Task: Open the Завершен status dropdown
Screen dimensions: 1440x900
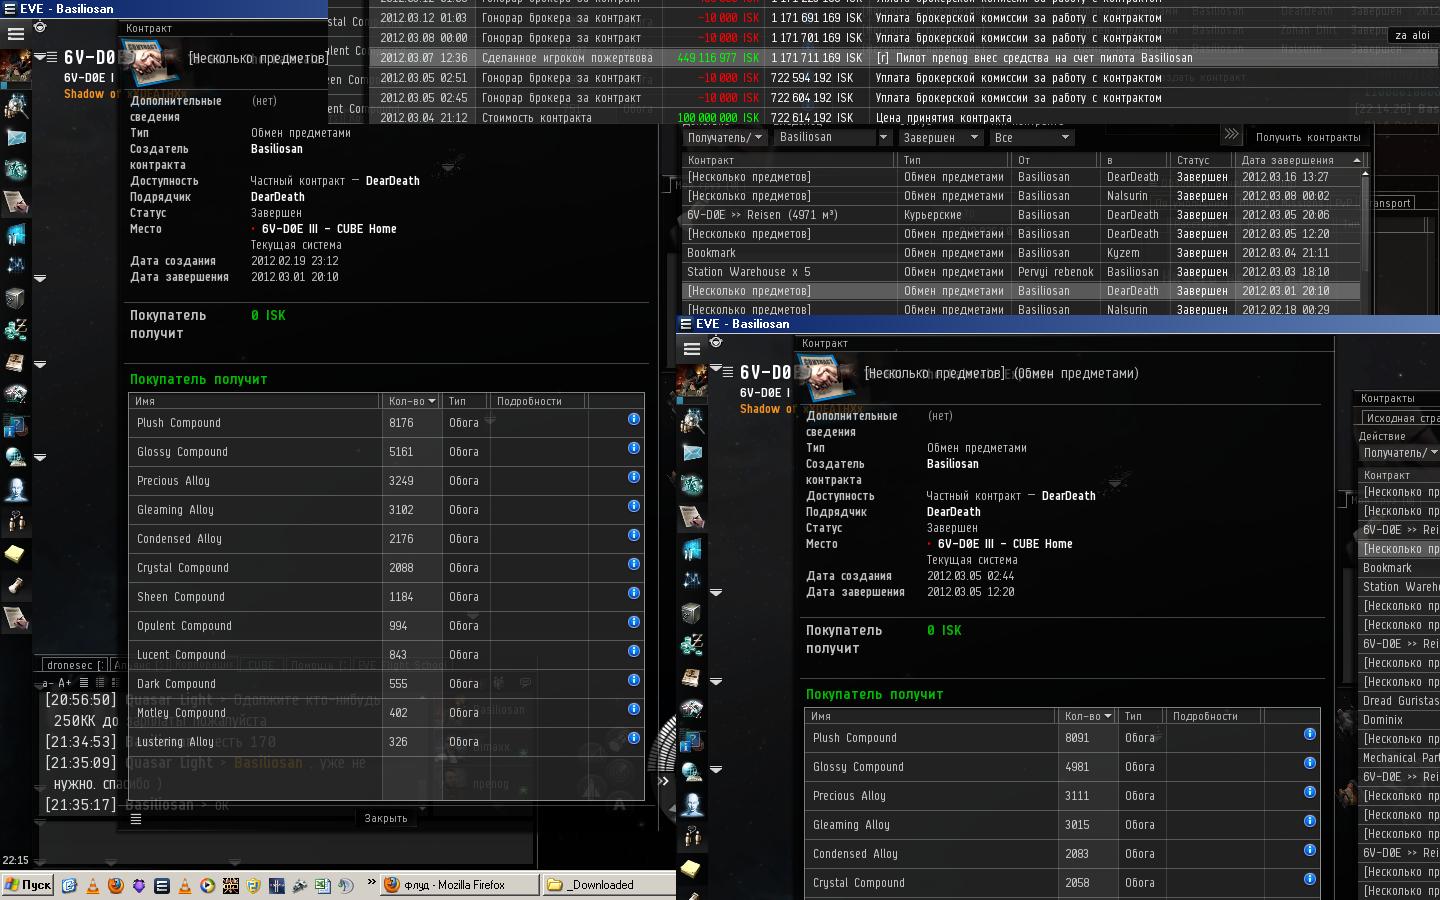Action: coord(939,138)
